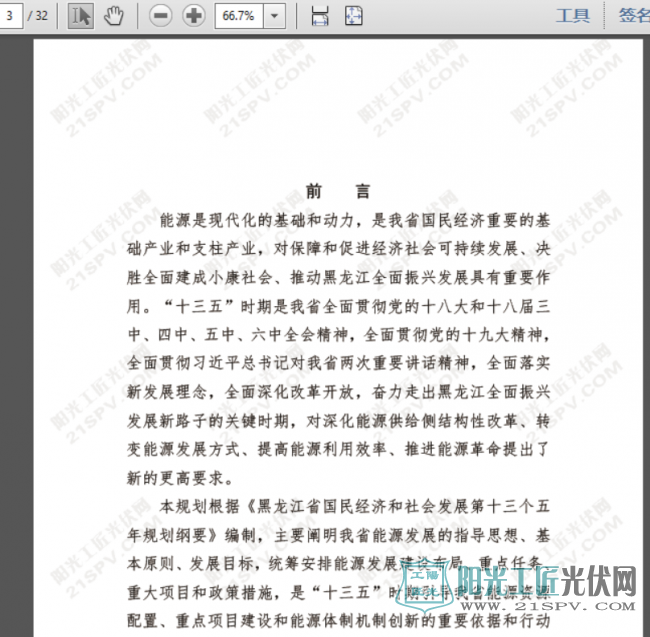Click the fit-width scrolling mode icon
This screenshot has width=650, height=637.
(x=320, y=15)
